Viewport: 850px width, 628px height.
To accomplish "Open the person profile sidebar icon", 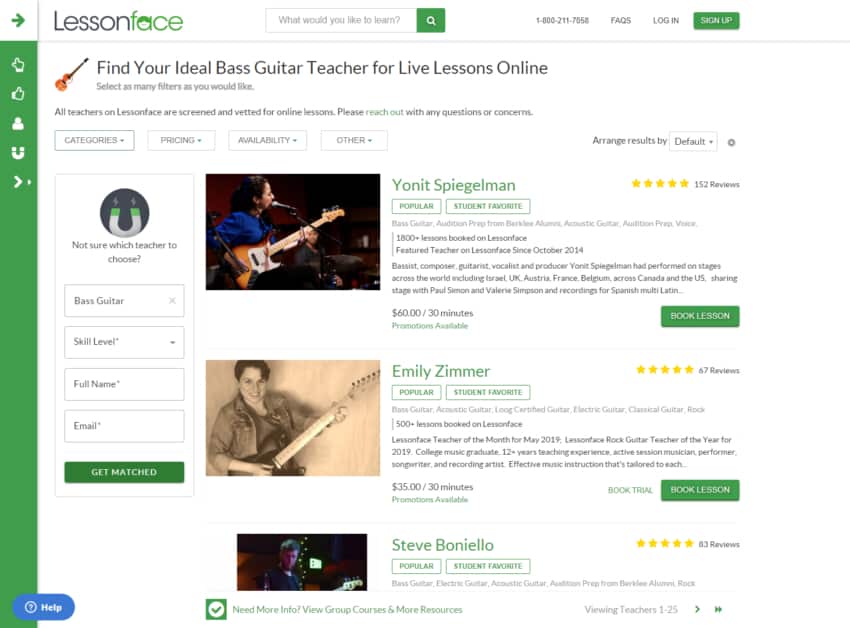I will click(x=18, y=124).
